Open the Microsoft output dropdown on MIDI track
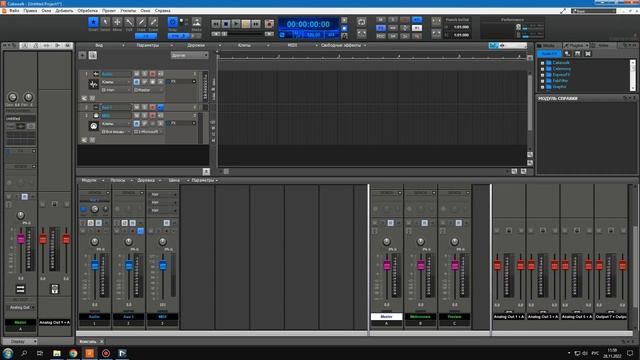 [149, 131]
